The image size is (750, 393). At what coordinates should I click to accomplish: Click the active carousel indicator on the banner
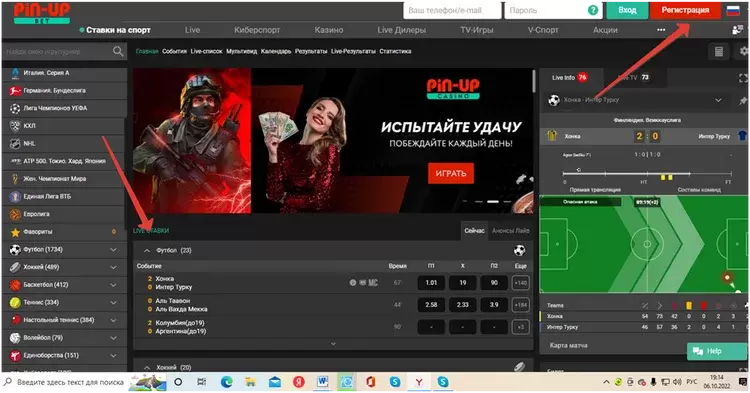(493, 202)
